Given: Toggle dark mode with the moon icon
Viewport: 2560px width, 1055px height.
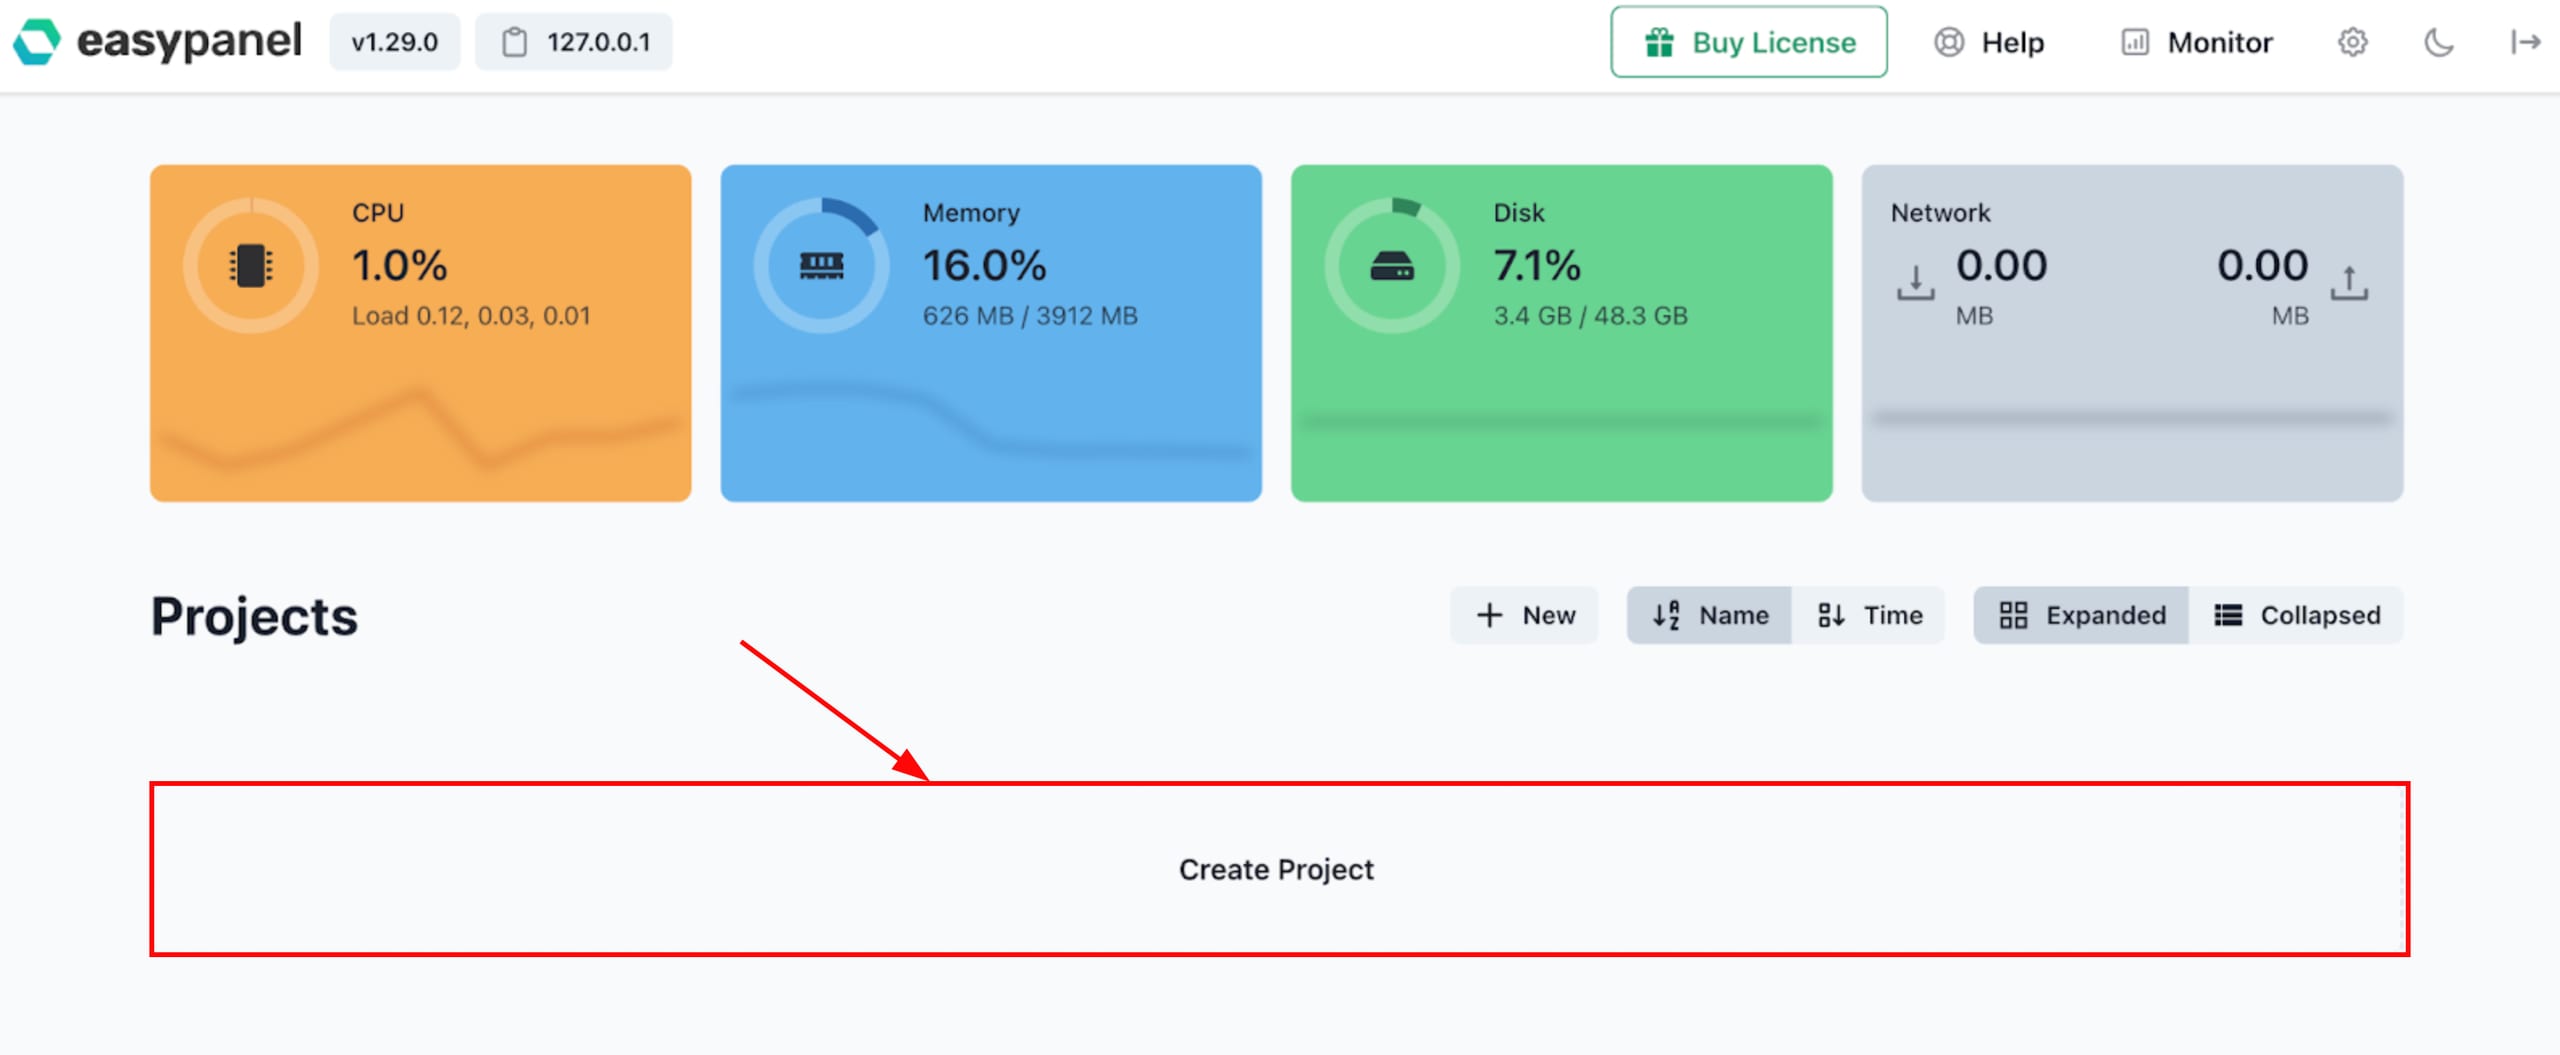Looking at the screenshot, I should click(2440, 42).
